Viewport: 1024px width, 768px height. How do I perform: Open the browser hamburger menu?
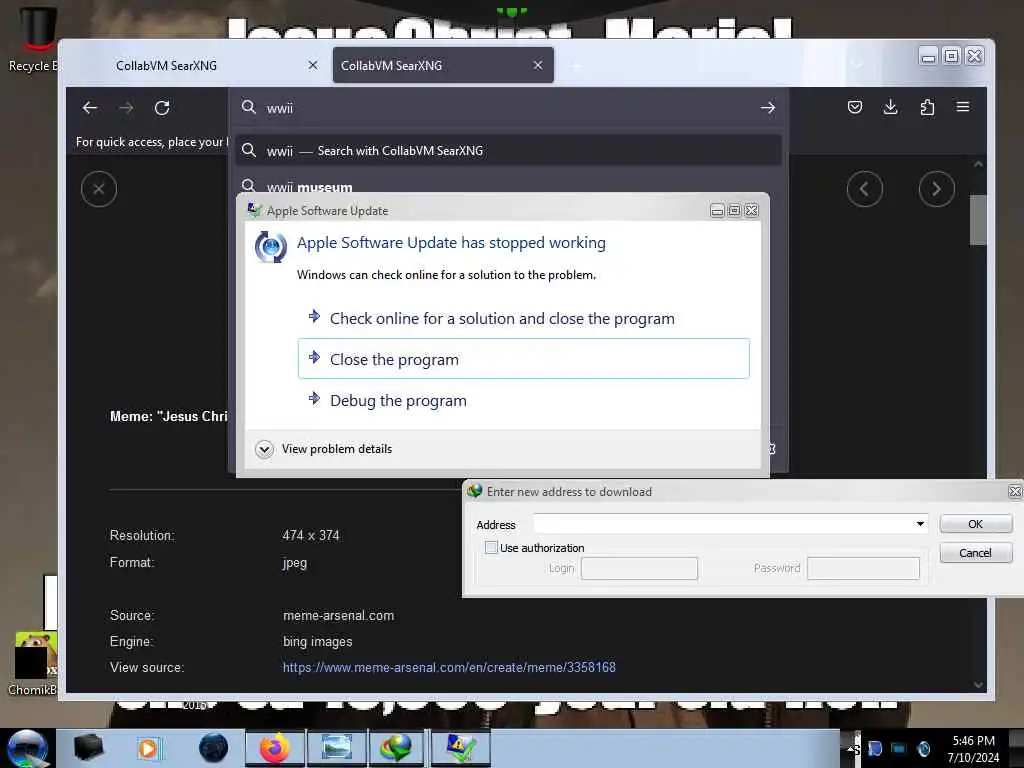(963, 107)
